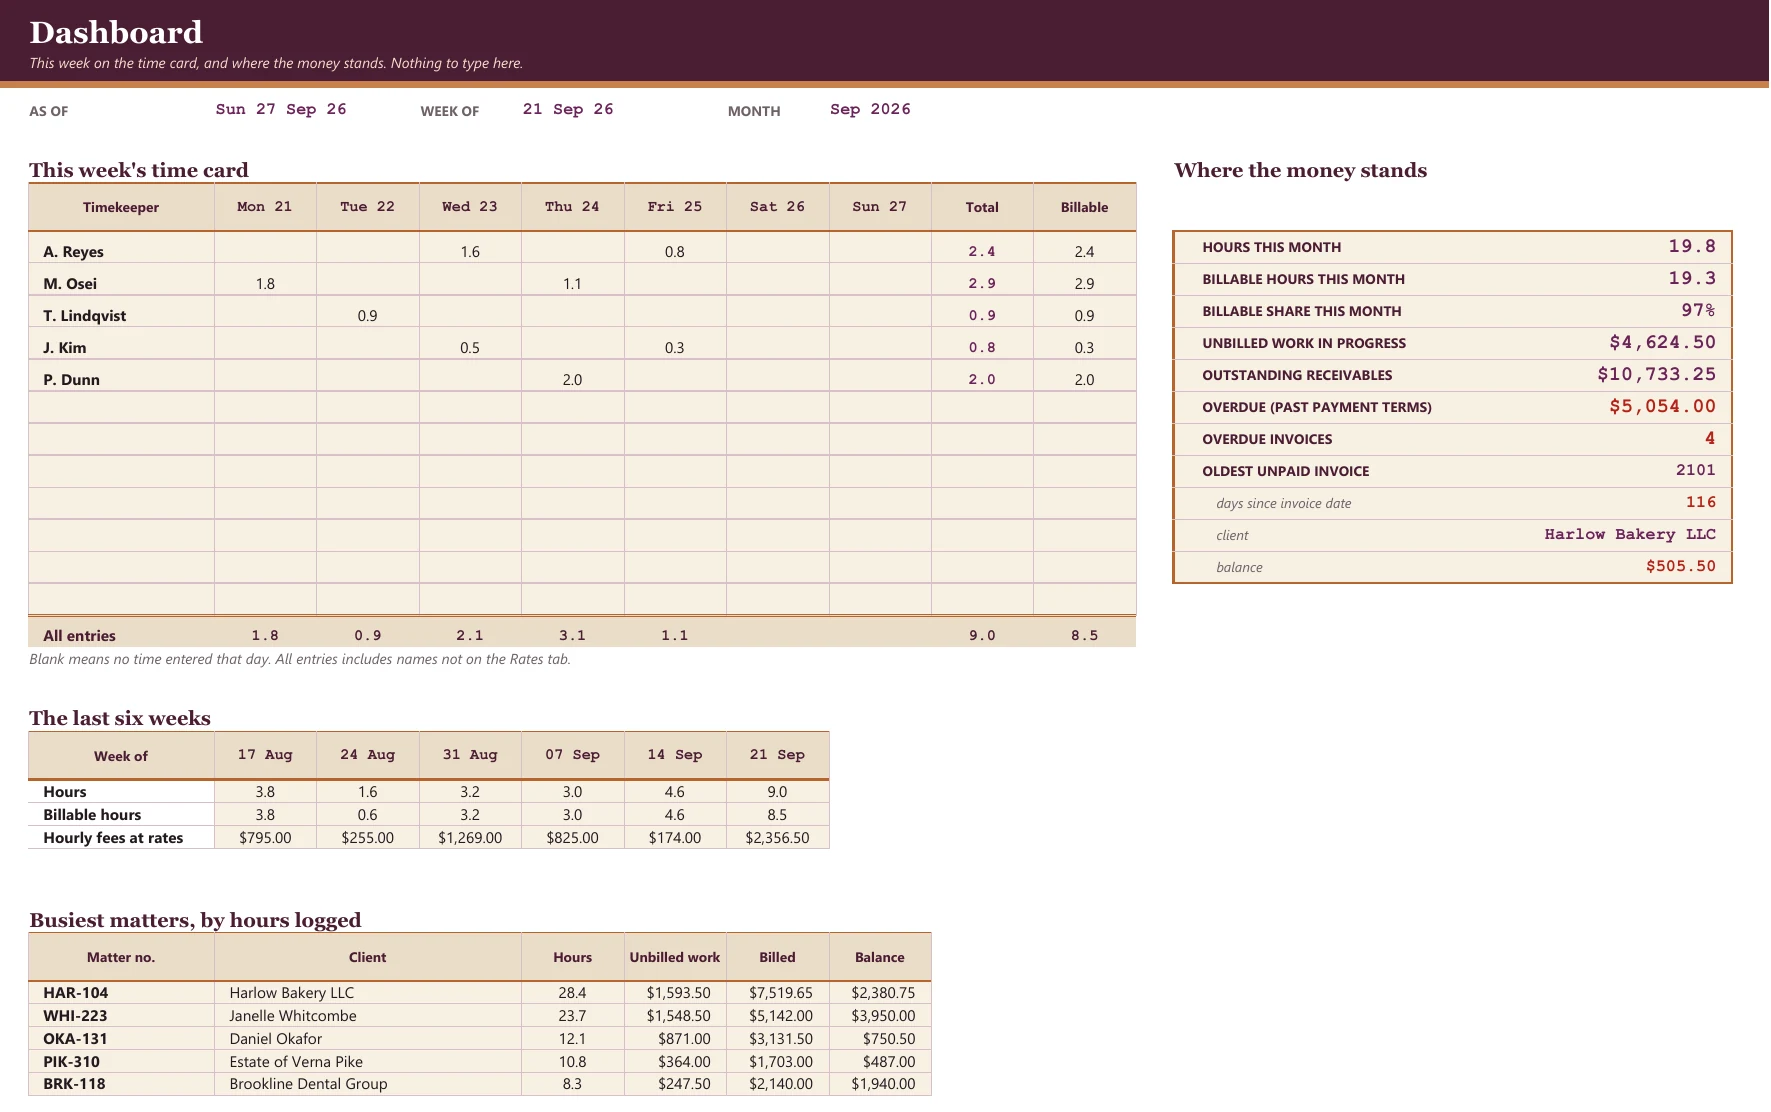Click Hourly fees for 31 Aug $1,269.00
1771x1112 pixels.
(x=470, y=838)
